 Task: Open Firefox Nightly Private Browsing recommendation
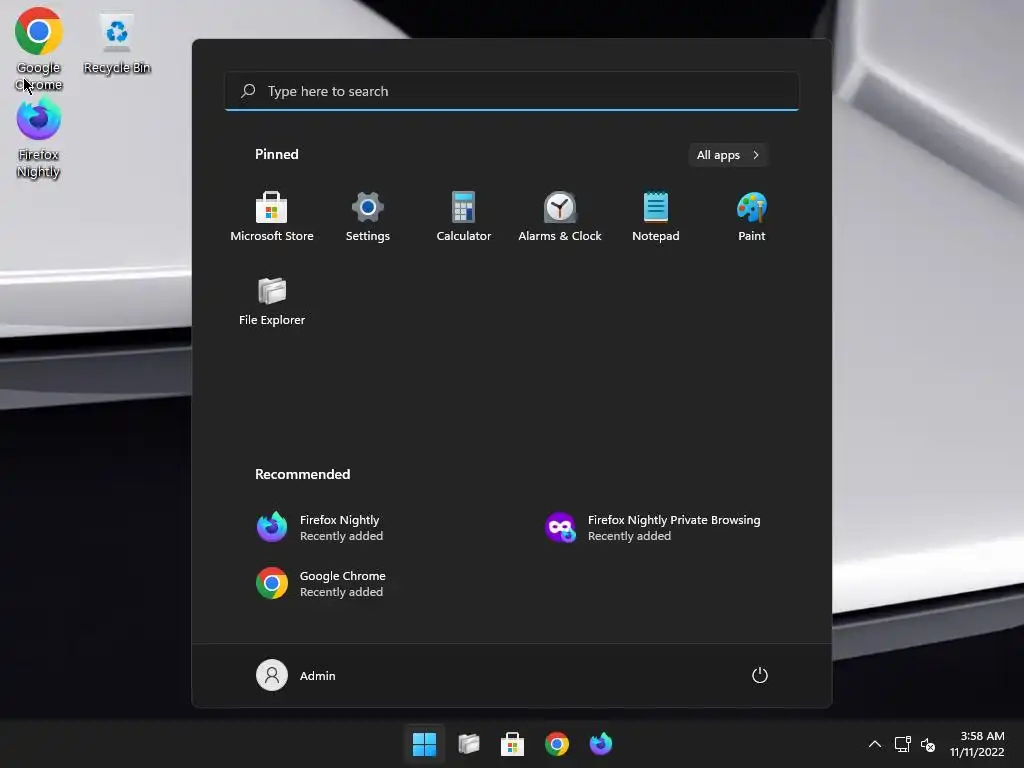(x=653, y=528)
